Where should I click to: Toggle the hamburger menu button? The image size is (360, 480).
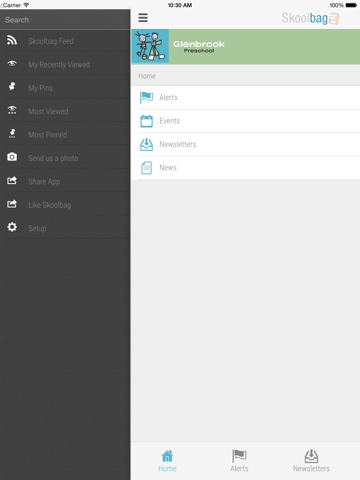143,18
